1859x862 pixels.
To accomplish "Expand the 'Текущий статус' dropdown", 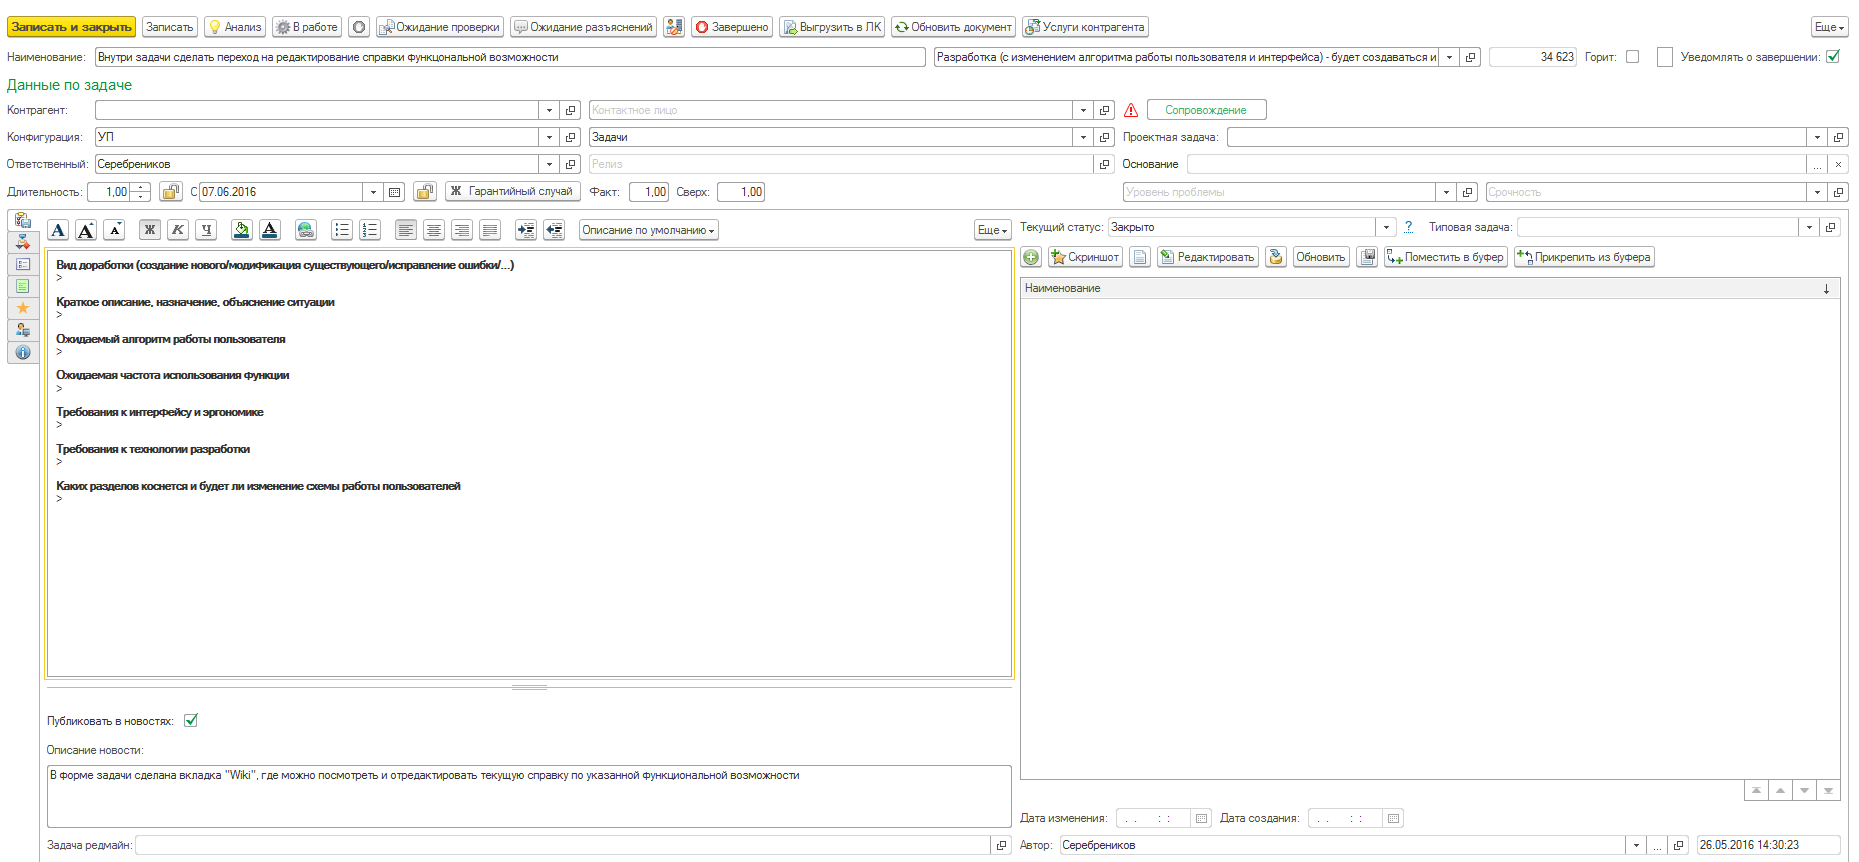I will (x=1386, y=227).
